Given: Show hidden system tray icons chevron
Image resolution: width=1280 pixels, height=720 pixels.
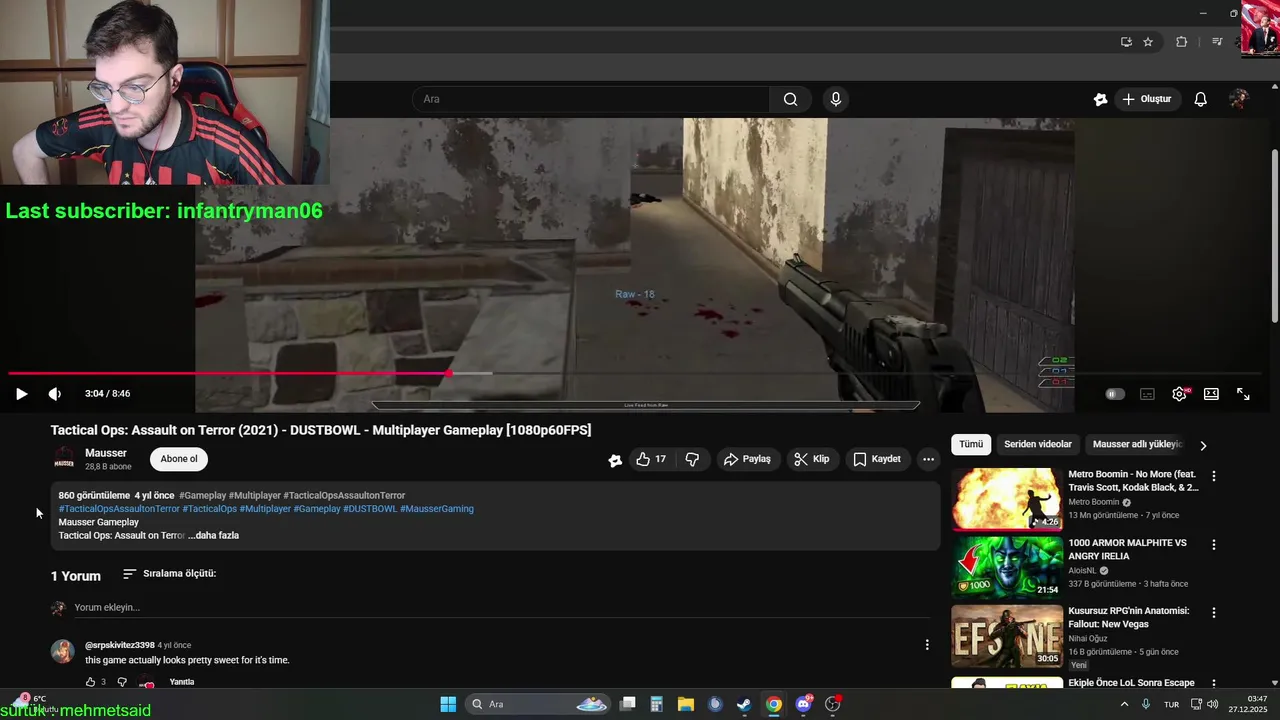Looking at the screenshot, I should pyautogui.click(x=1124, y=704).
